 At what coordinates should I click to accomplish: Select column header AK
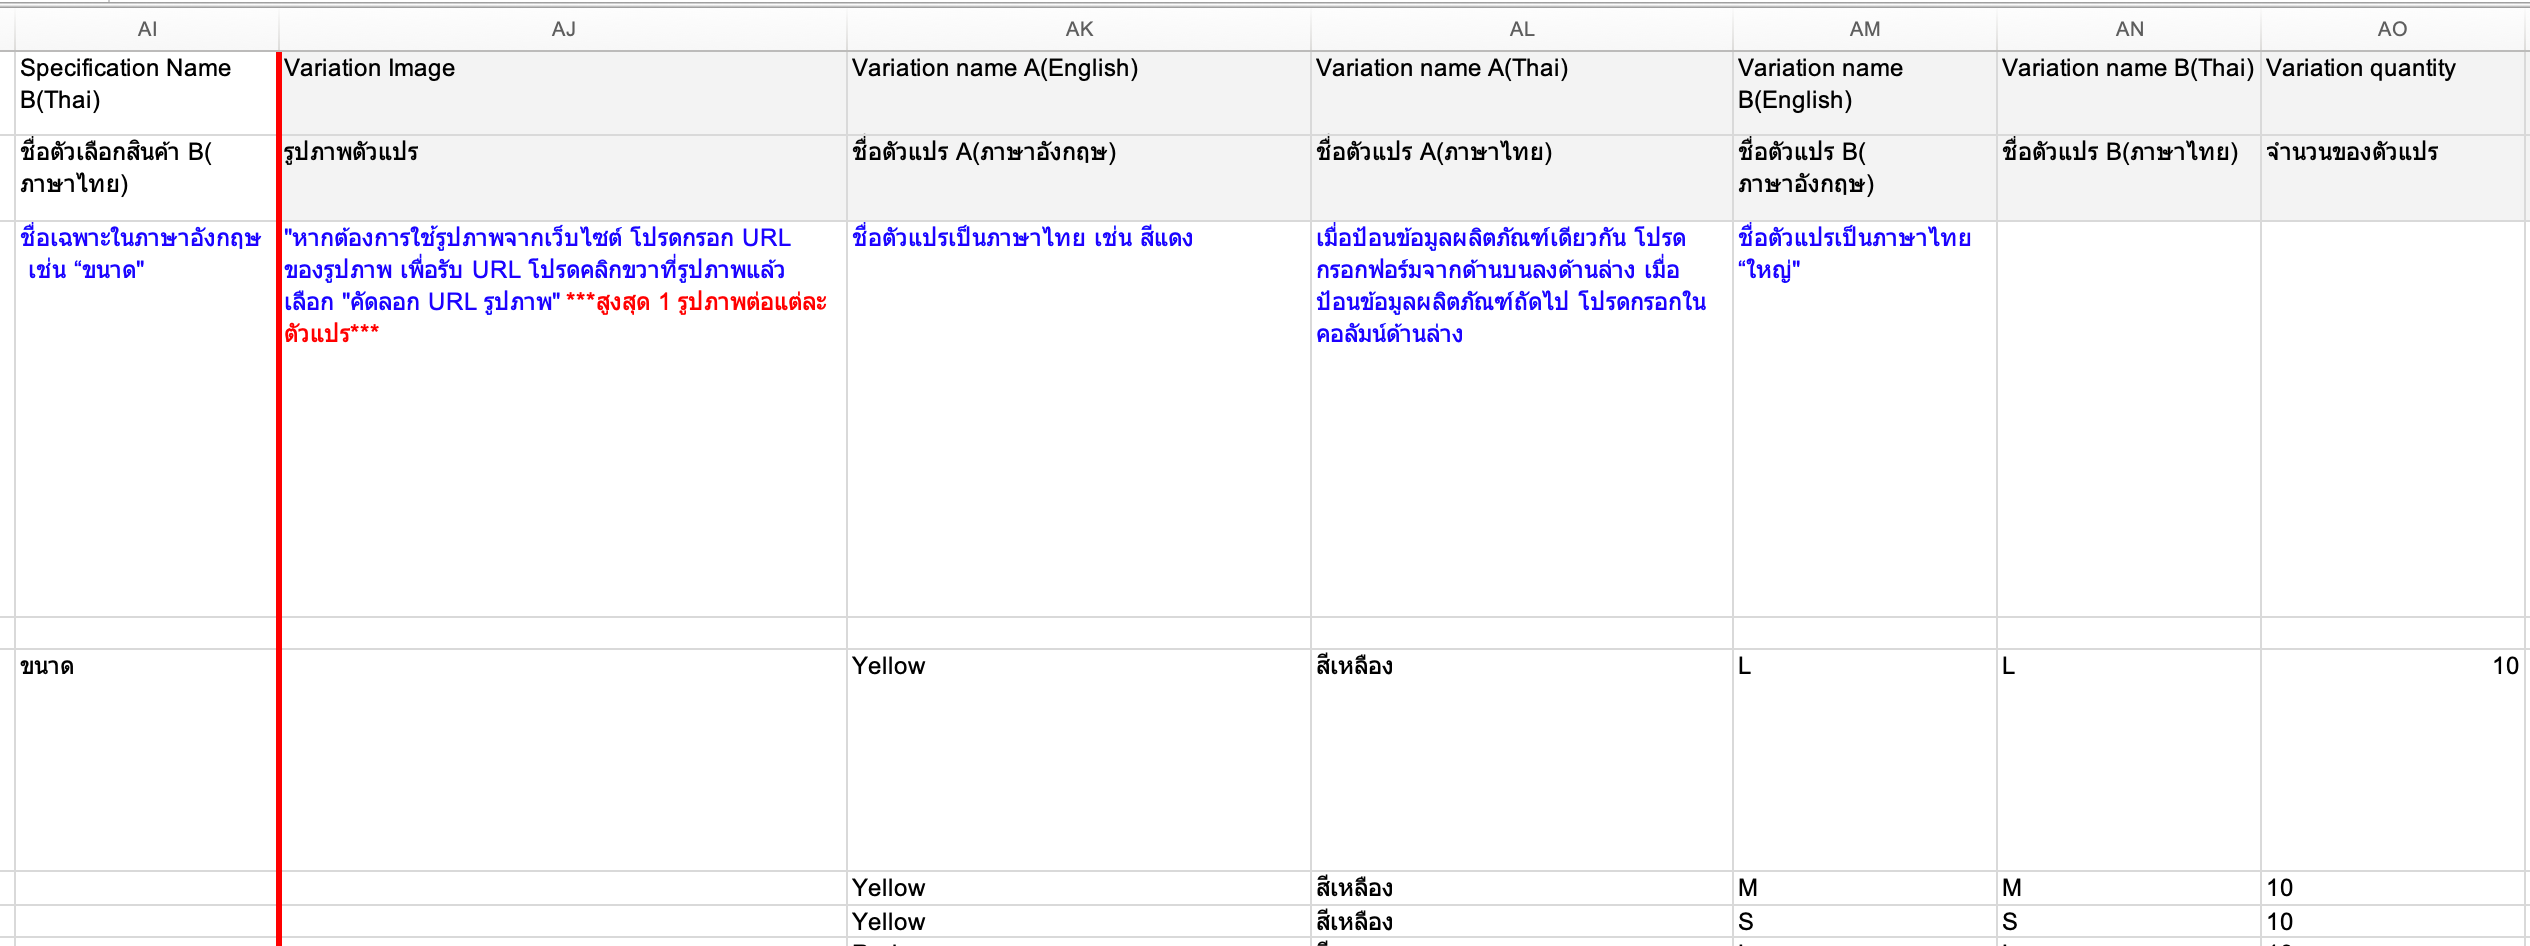tap(1079, 29)
